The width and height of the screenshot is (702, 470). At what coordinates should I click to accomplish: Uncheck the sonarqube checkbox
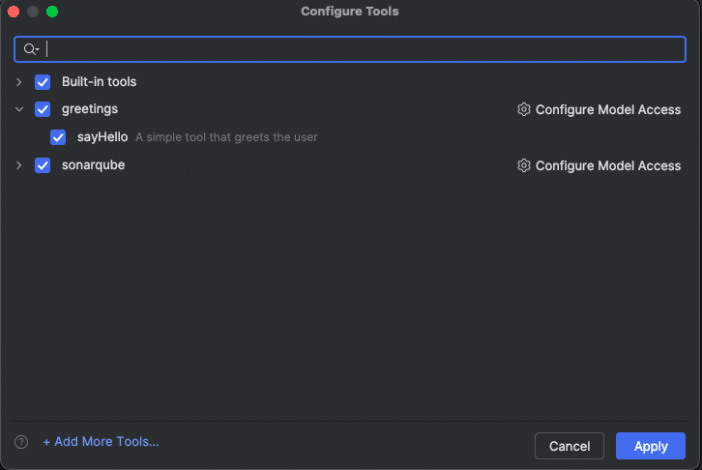[43, 165]
